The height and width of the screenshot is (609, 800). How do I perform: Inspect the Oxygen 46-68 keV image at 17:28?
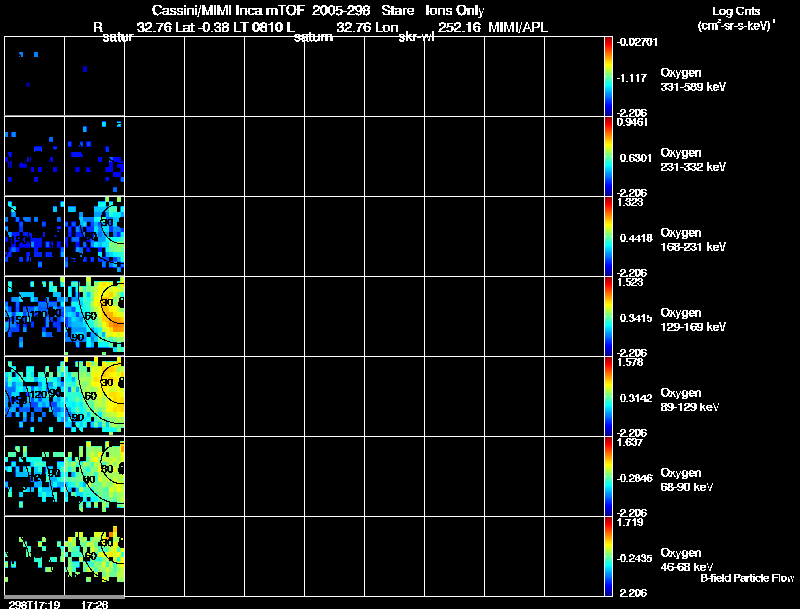coord(94,556)
